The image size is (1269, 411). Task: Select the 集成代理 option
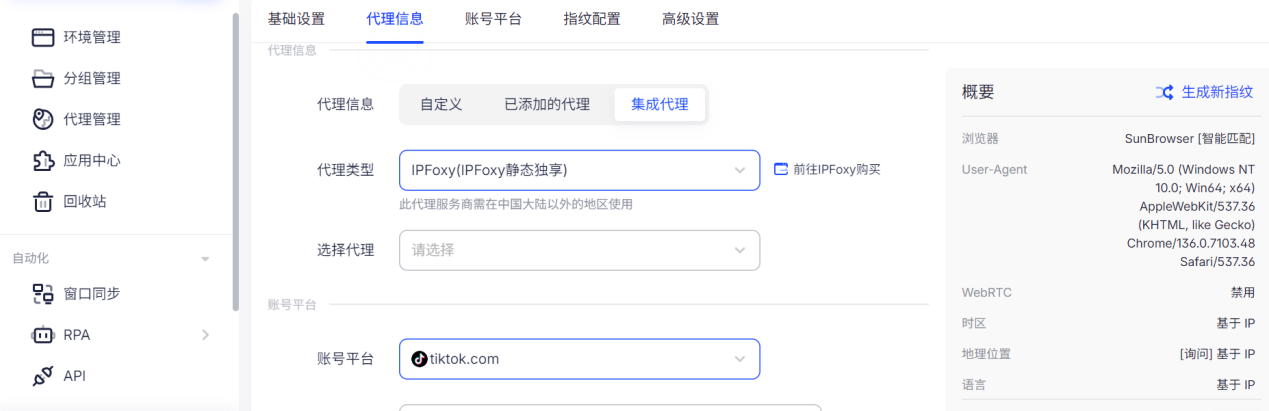(659, 104)
